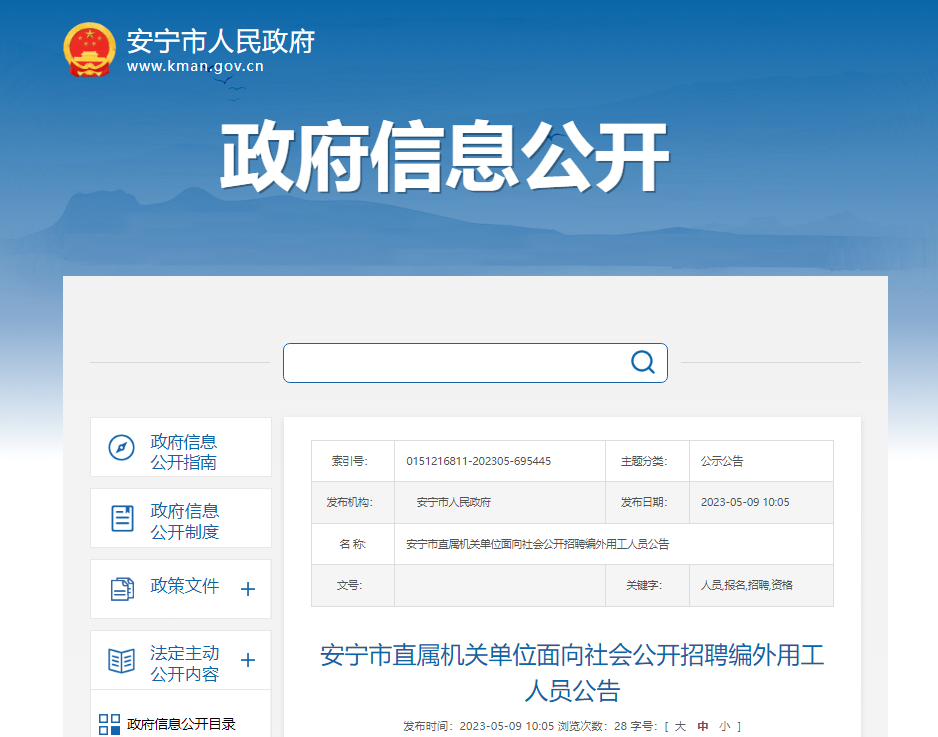Open 政府信息公开目录 section
The width and height of the screenshot is (938, 737).
[181, 724]
